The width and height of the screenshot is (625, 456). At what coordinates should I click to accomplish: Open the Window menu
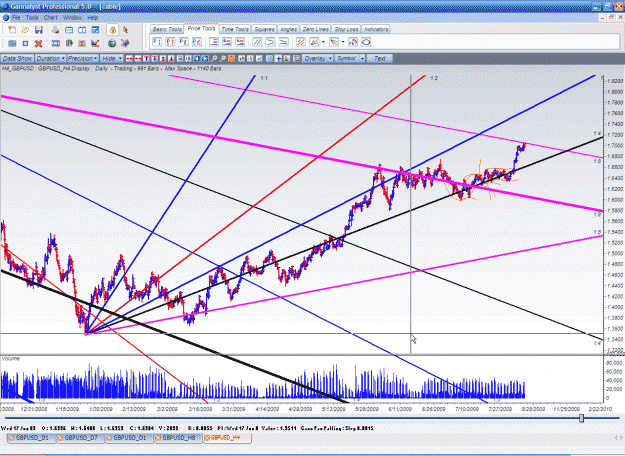point(72,18)
